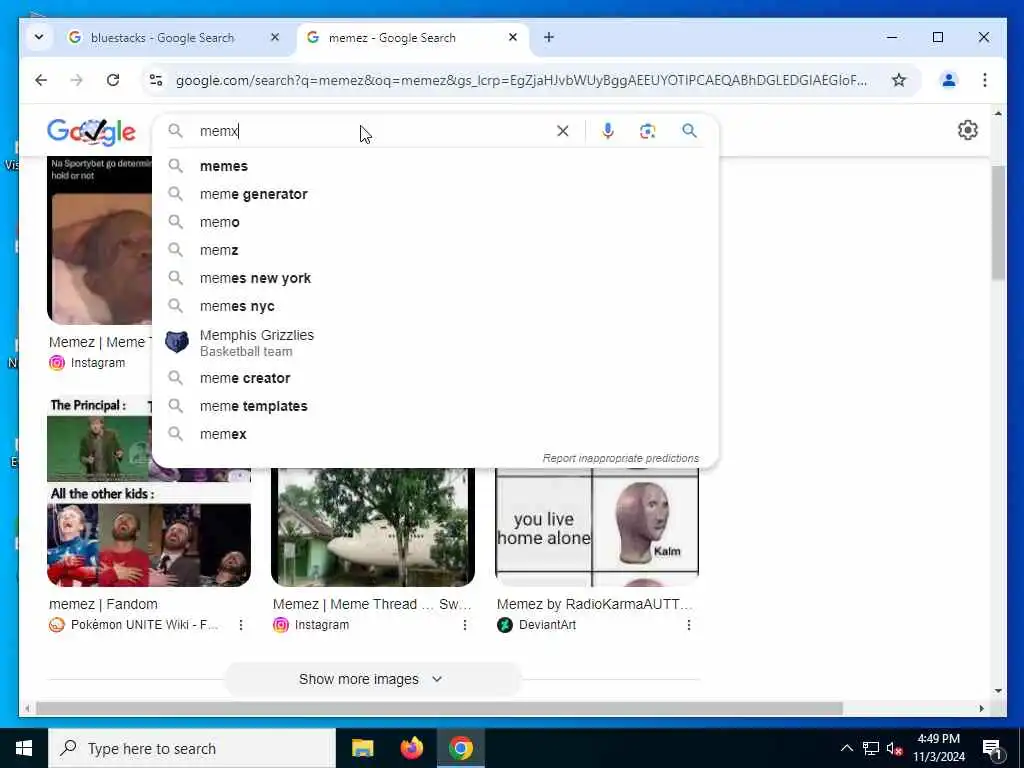Open notification center icon
The height and width of the screenshot is (768, 1024).
(992, 749)
